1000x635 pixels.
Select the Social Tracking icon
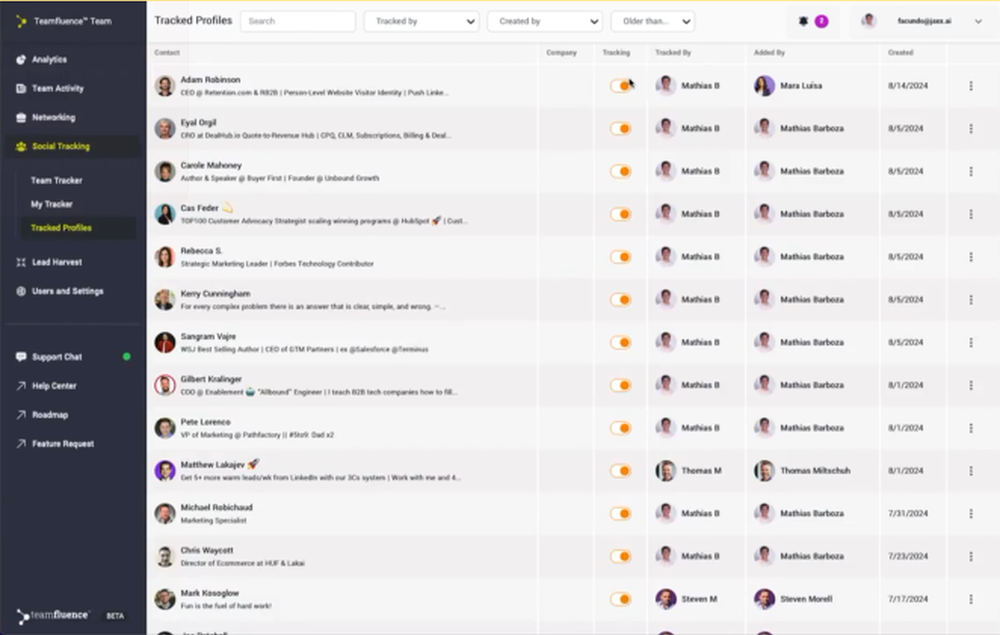click(21, 146)
